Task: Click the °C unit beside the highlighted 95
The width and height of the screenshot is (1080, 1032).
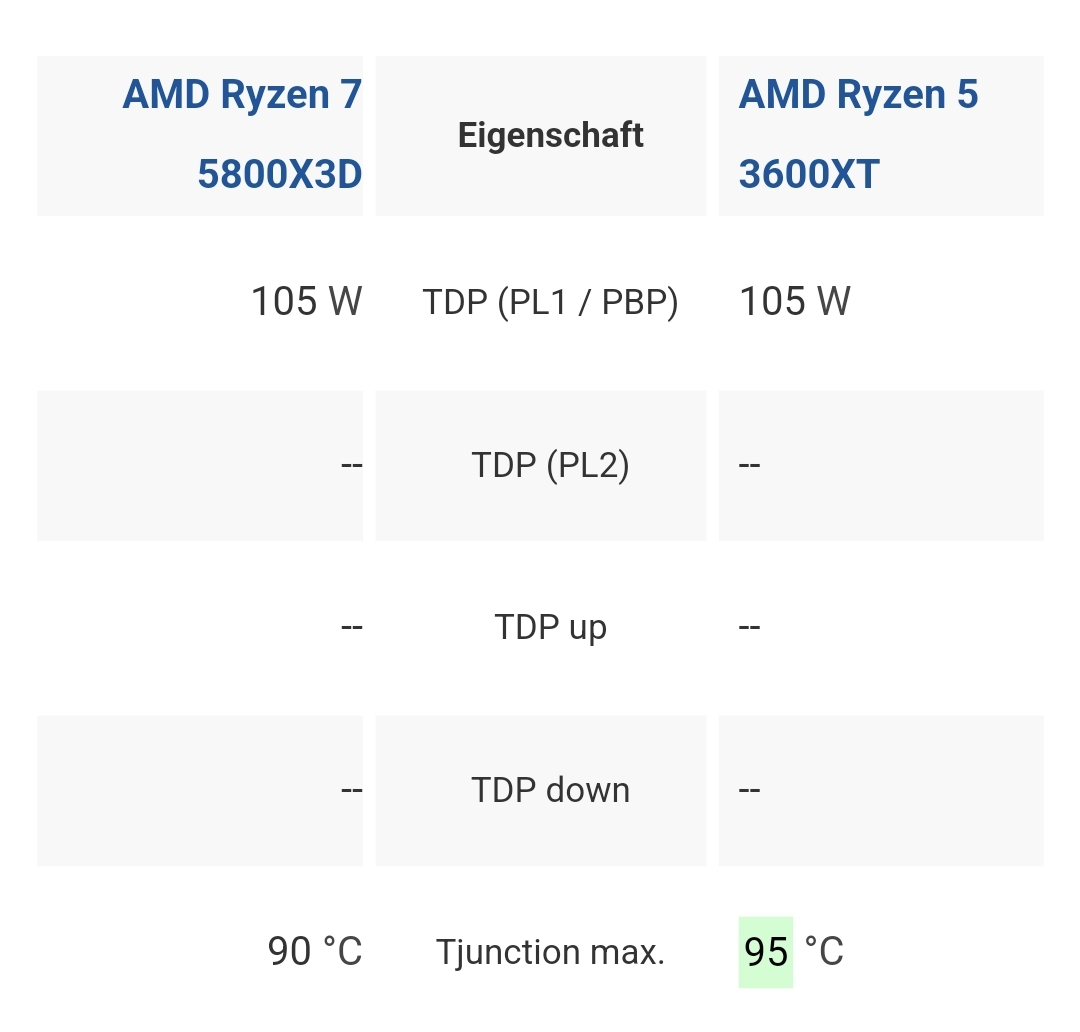Action: click(x=824, y=952)
